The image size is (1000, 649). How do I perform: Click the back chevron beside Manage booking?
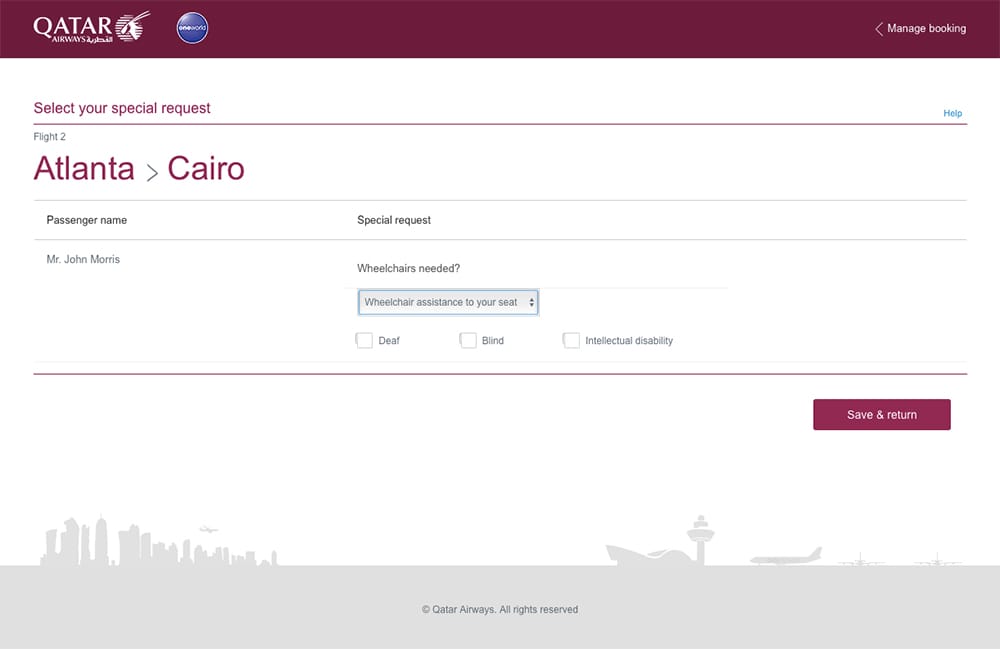[877, 29]
